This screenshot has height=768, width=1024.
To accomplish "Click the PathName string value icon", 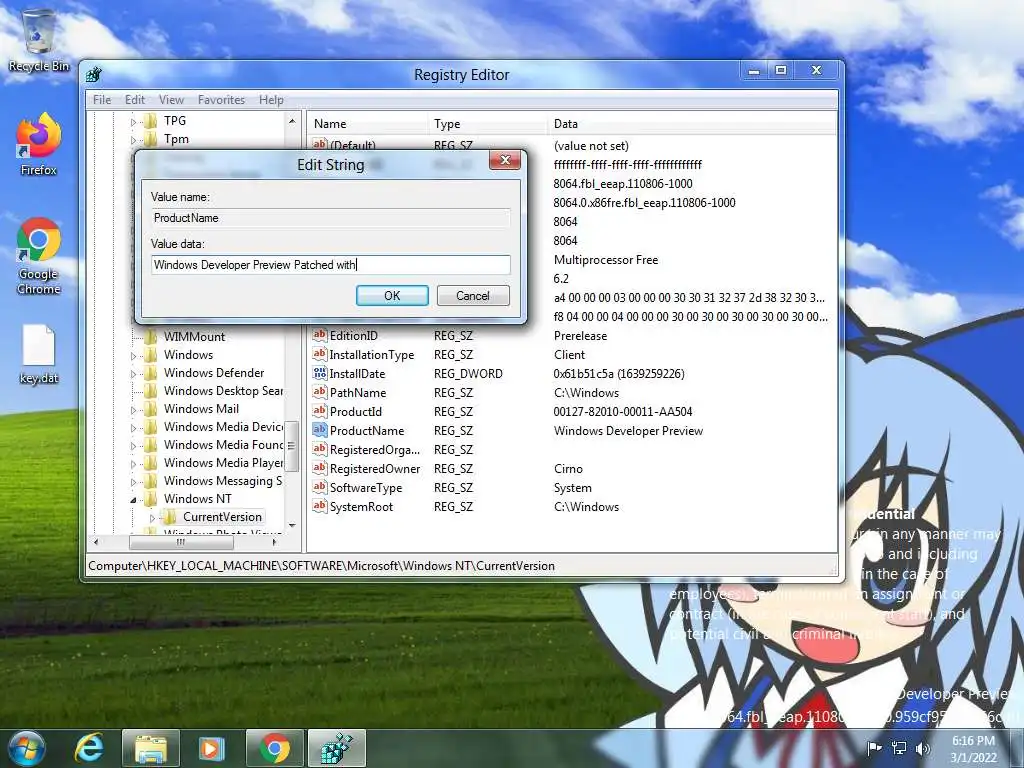I will pyautogui.click(x=319, y=392).
